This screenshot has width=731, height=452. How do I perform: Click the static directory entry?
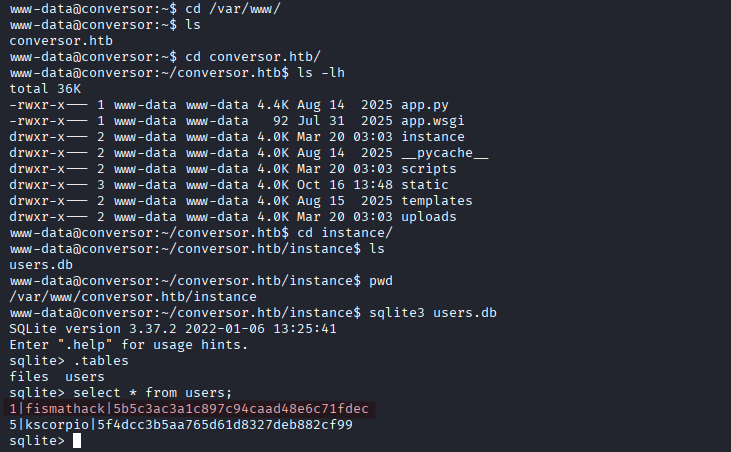[425, 184]
